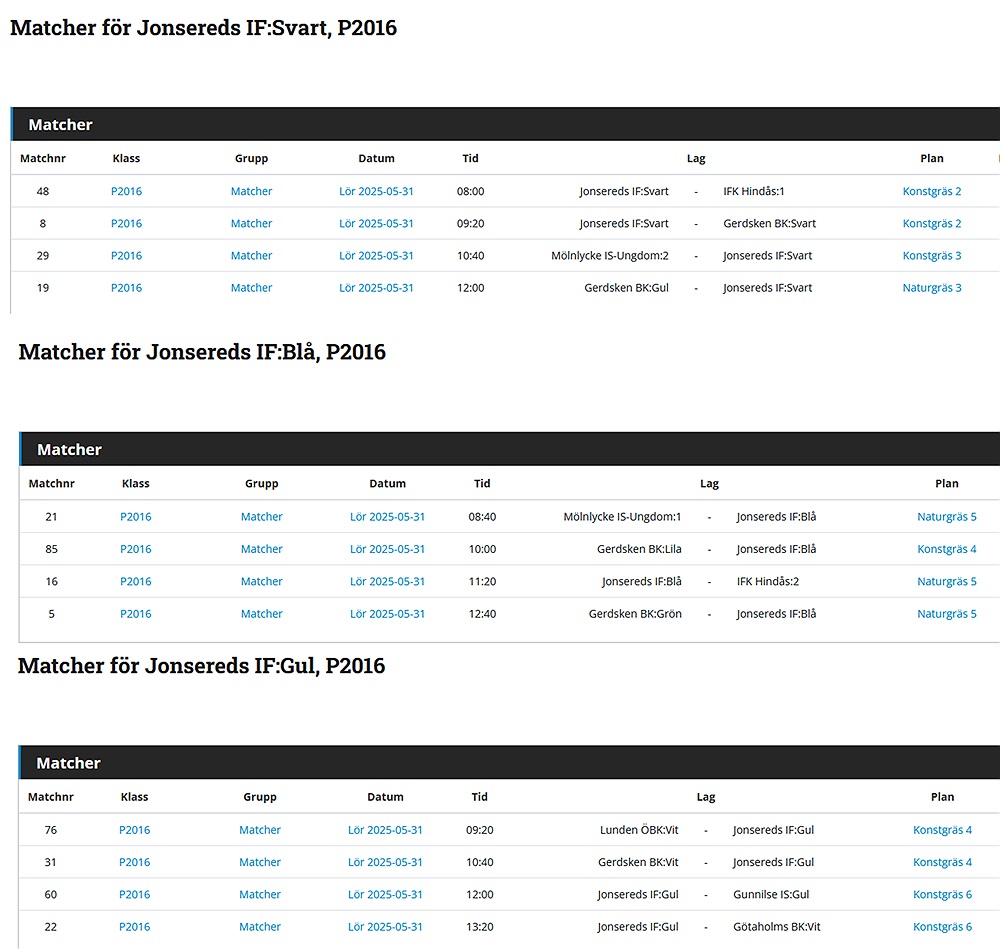Open P2016 class link in match 31 row
This screenshot has width=1000, height=949.
point(134,862)
